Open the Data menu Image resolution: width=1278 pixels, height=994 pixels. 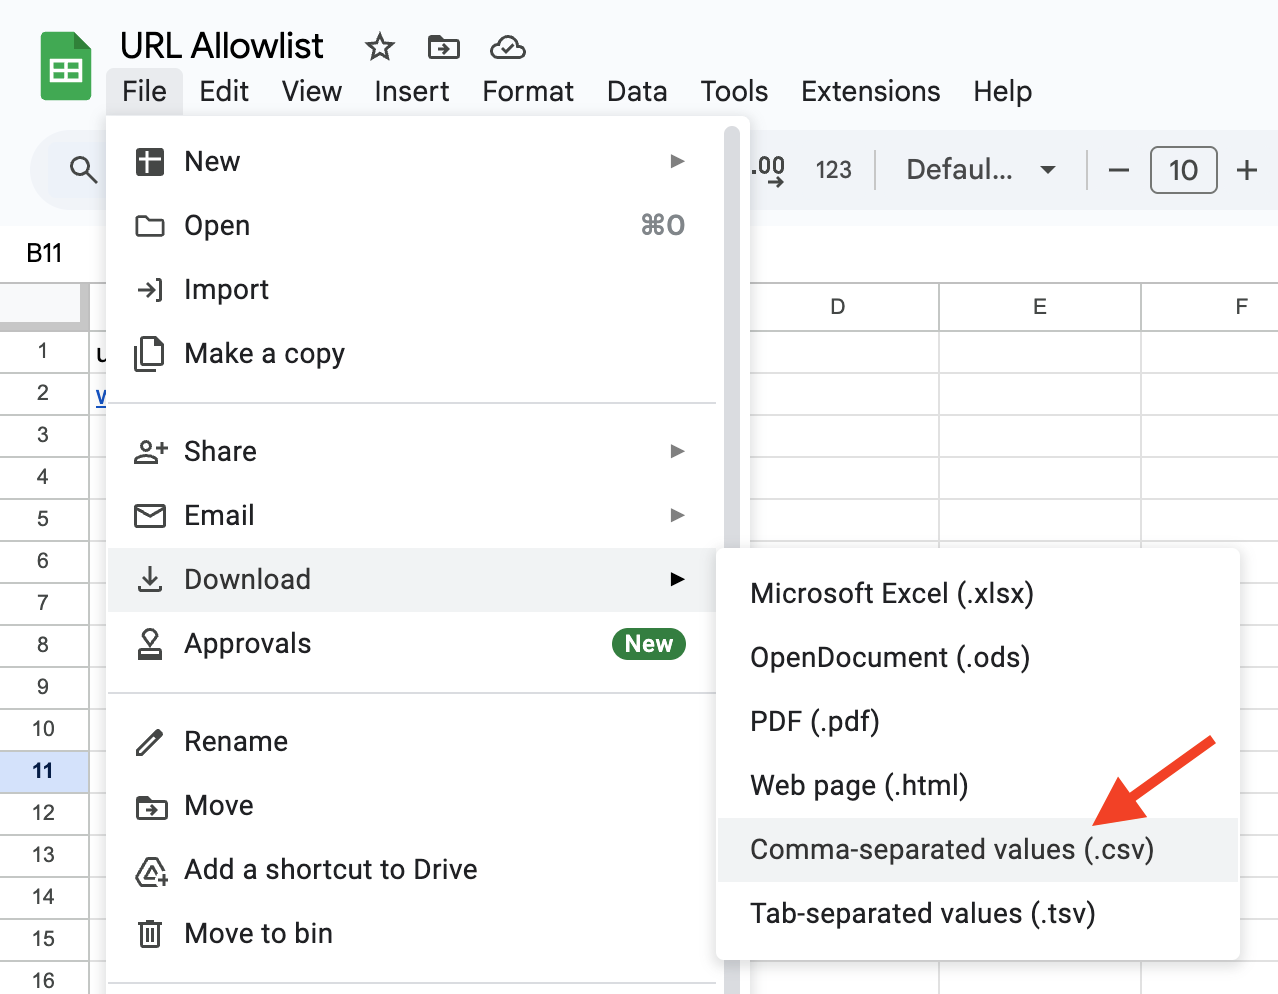637,91
